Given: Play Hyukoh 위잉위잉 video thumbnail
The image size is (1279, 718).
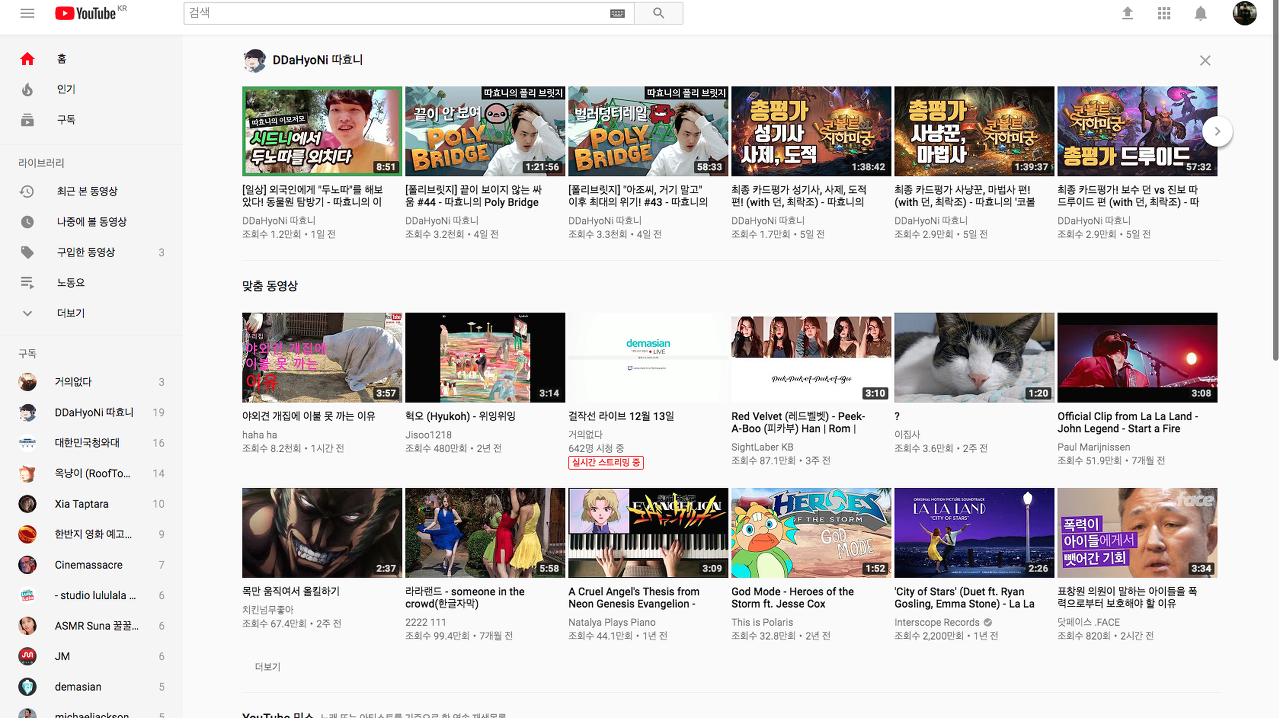Looking at the screenshot, I should tap(485, 357).
